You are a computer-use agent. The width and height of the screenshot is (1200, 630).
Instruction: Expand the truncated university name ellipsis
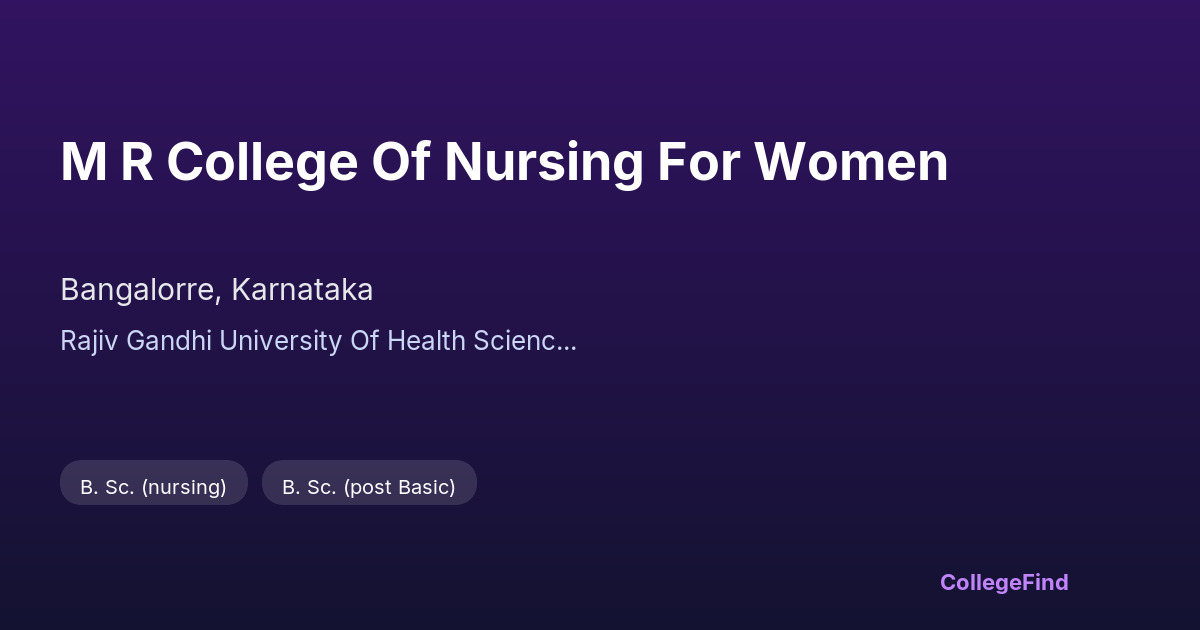[x=567, y=342]
